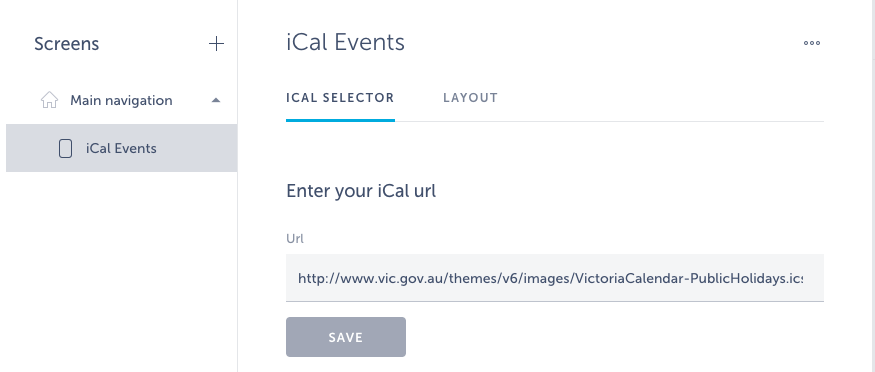The image size is (875, 372).
Task: Save the iCal url
Action: pyautogui.click(x=346, y=337)
